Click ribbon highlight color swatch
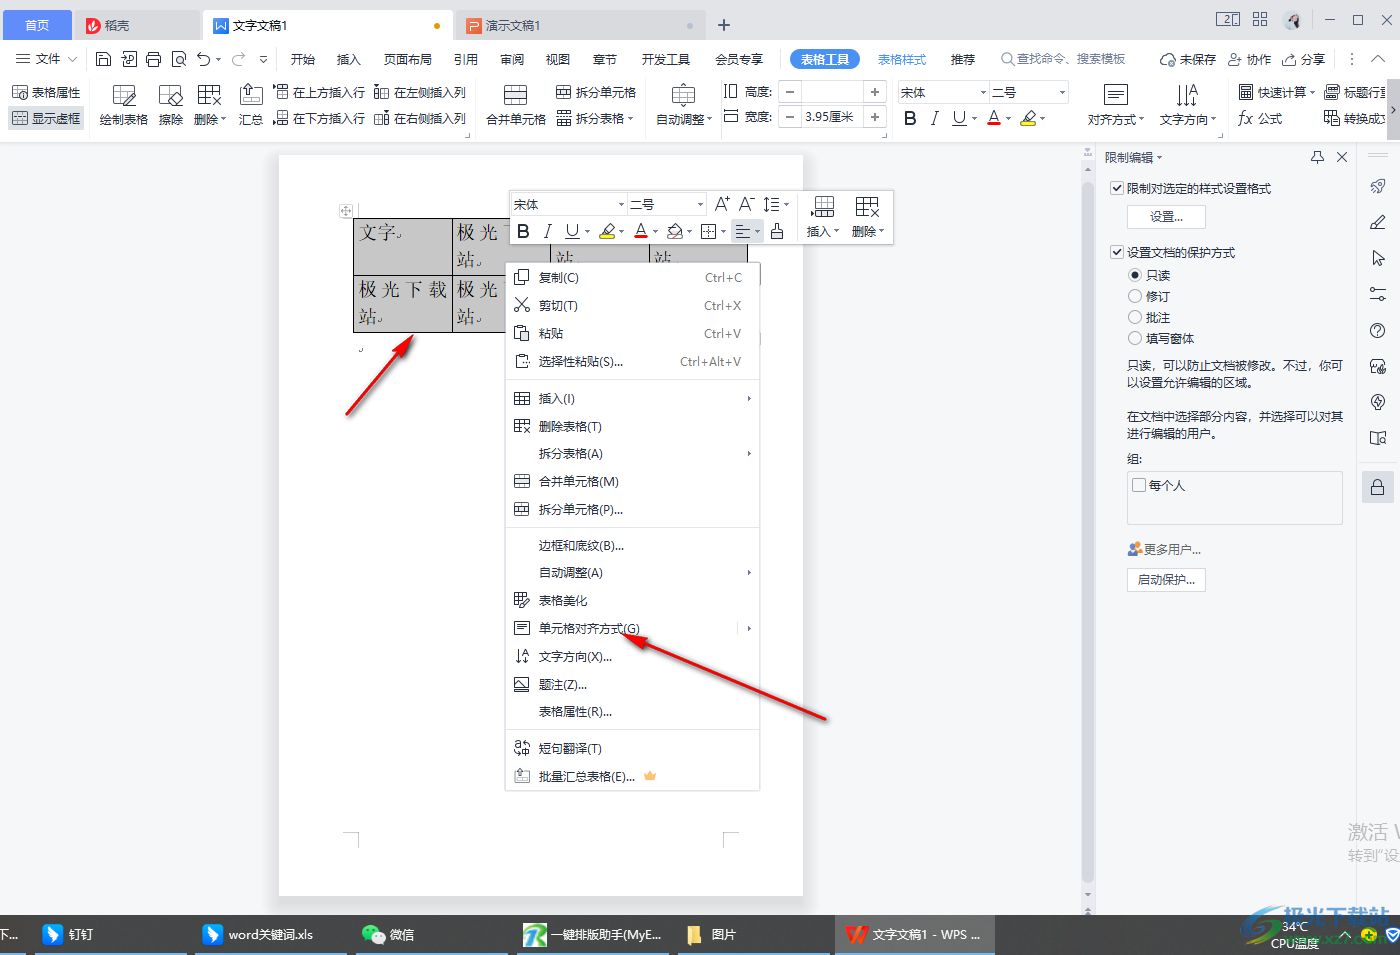 coord(1028,118)
